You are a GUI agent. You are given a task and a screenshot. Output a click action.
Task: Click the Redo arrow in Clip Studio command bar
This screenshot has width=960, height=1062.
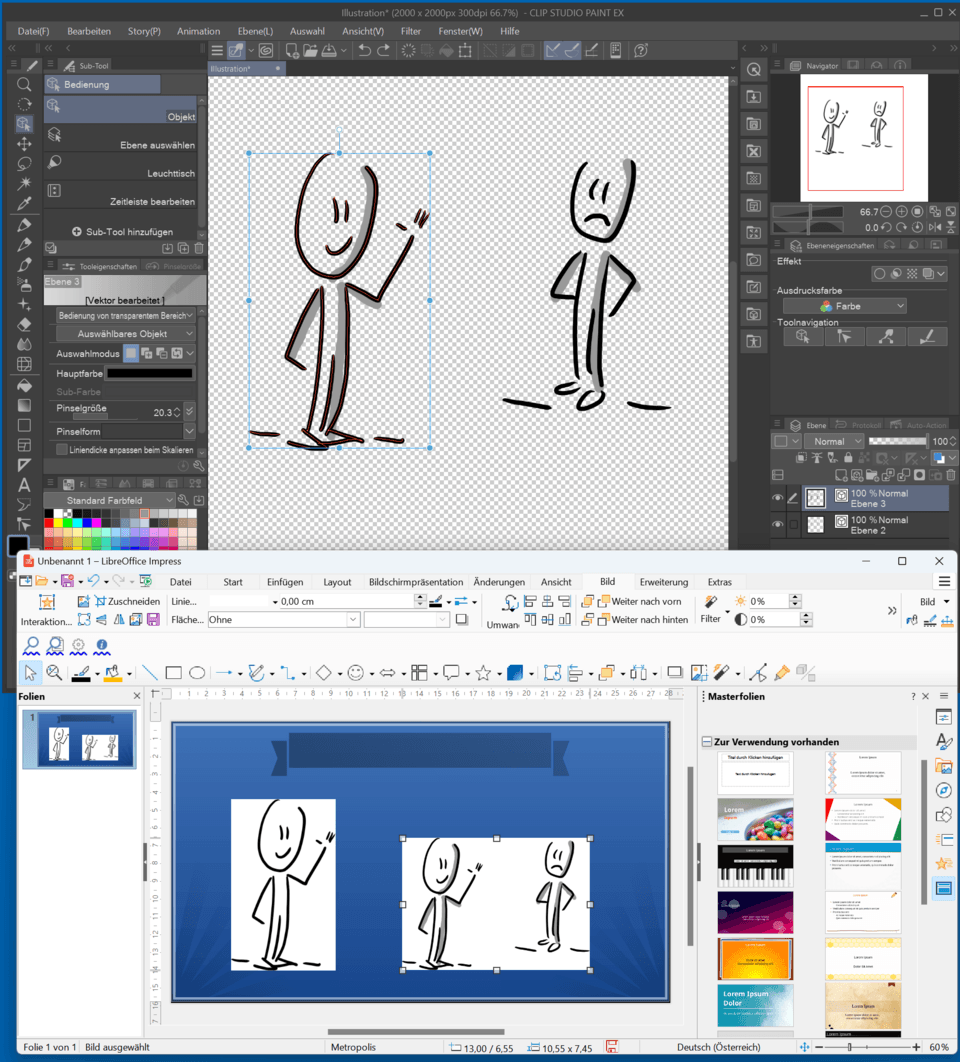(383, 50)
